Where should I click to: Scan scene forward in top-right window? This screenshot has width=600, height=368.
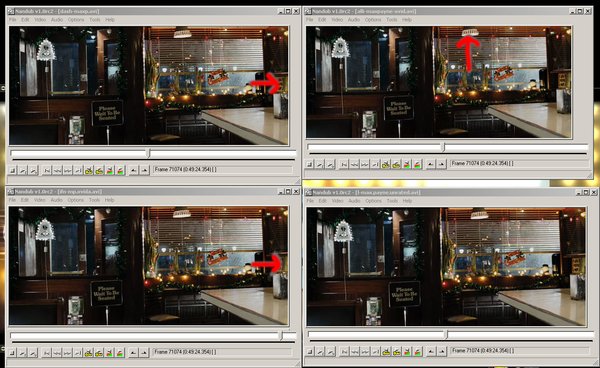point(417,164)
